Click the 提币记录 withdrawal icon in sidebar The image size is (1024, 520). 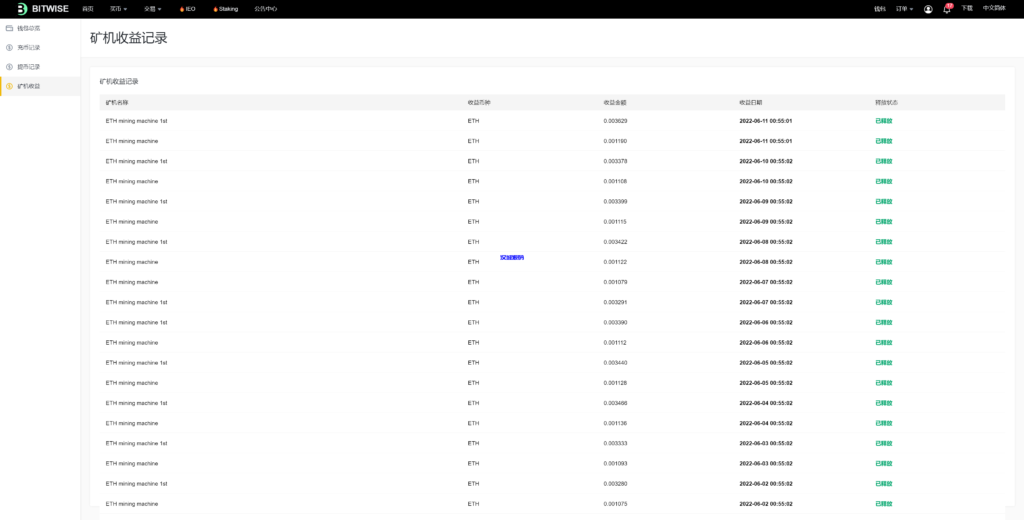click(9, 67)
